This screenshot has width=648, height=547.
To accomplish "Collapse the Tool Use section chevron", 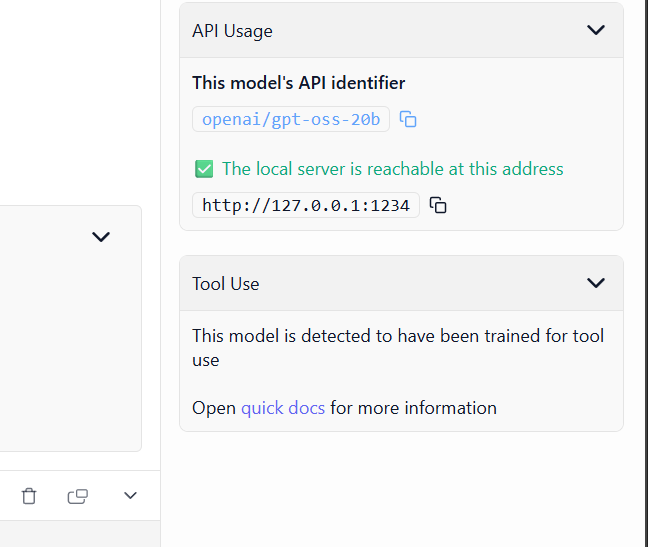I will point(596,283).
